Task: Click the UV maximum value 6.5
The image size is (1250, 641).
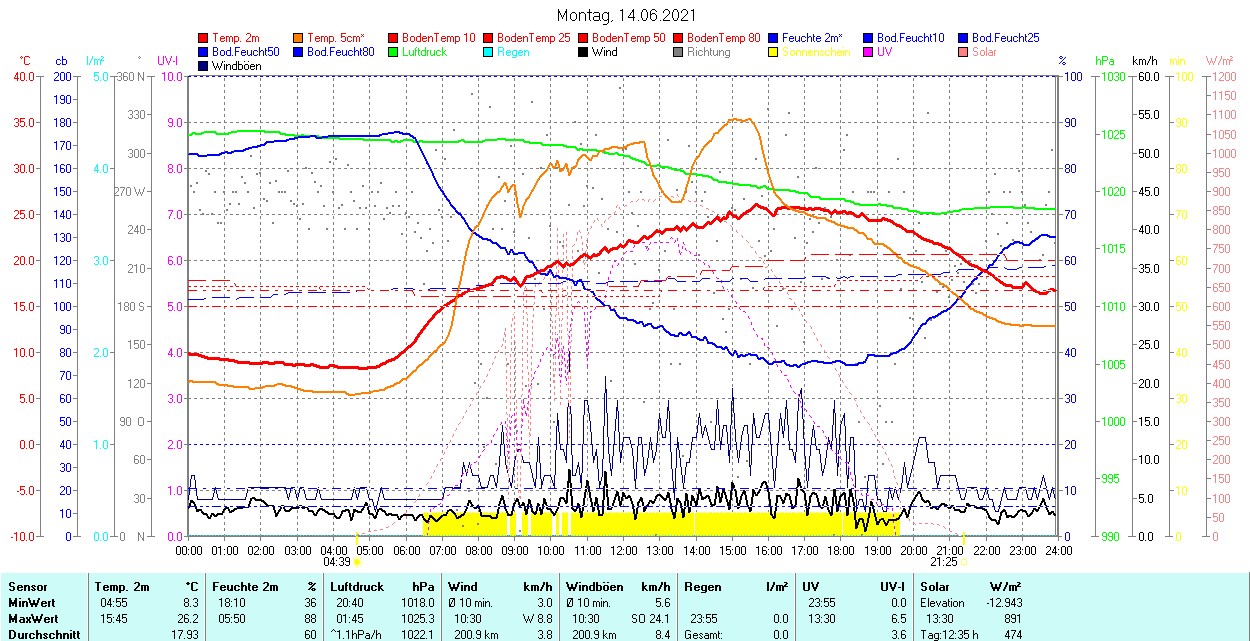Action: click(x=898, y=619)
